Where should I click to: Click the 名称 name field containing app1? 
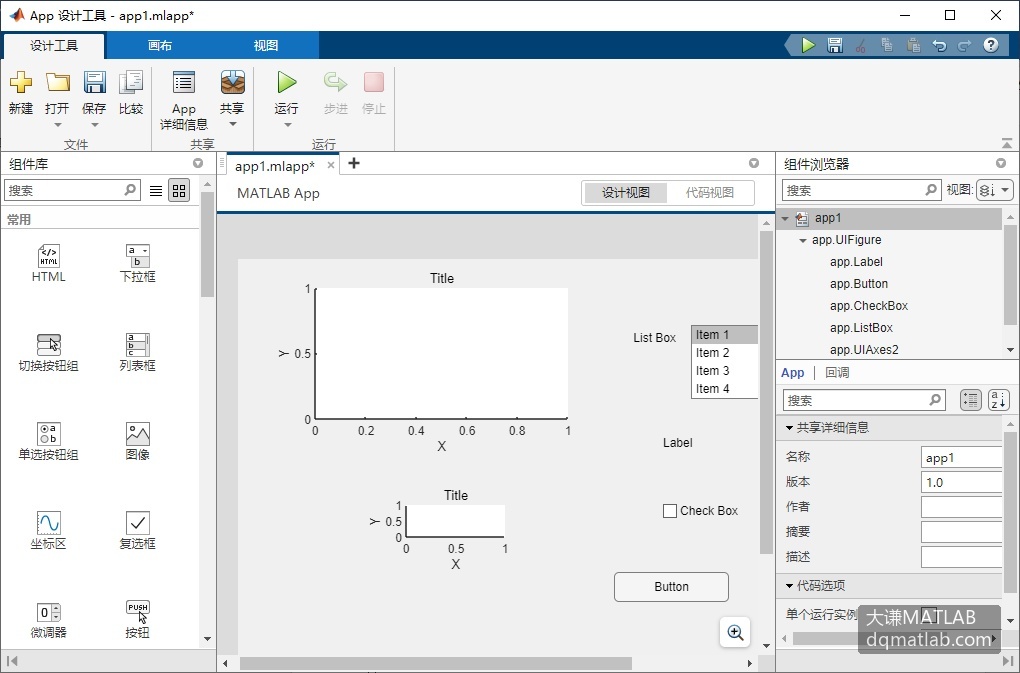coord(961,457)
